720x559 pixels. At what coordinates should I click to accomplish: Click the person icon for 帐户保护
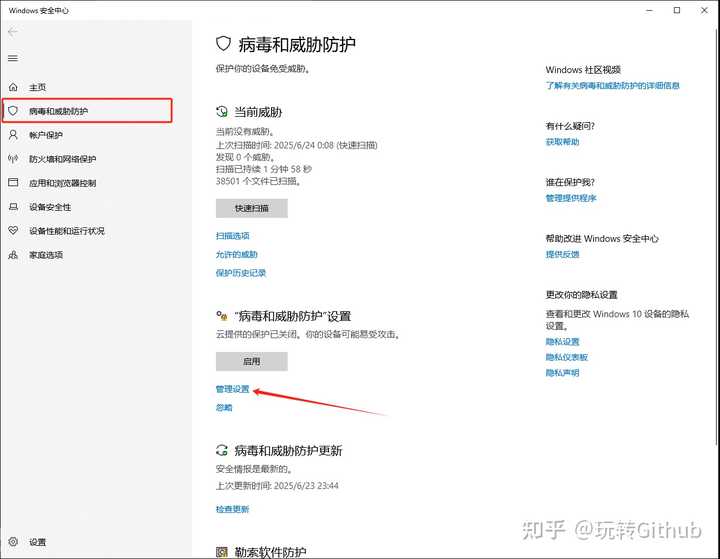13,135
